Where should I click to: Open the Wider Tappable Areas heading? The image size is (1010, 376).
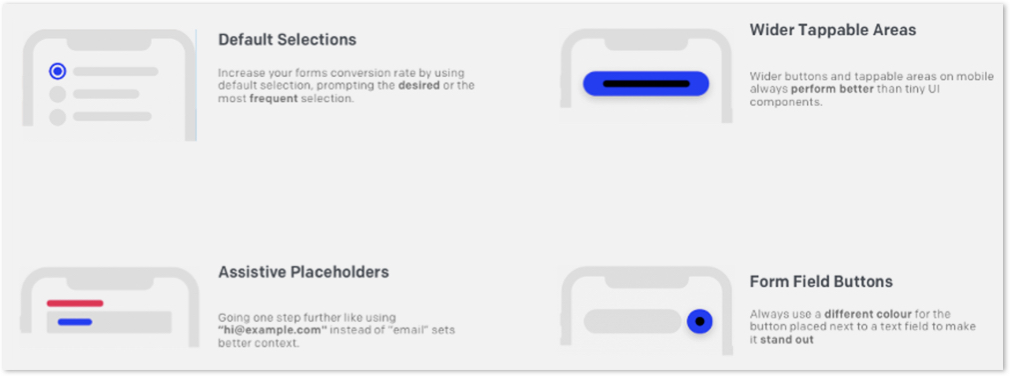point(833,30)
